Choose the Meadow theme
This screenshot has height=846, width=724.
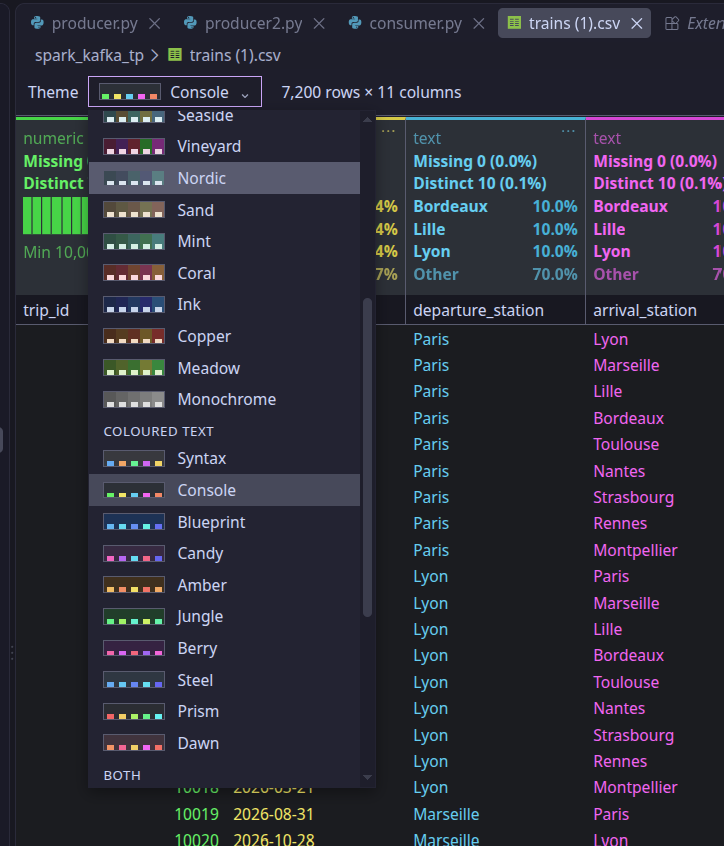(224, 368)
